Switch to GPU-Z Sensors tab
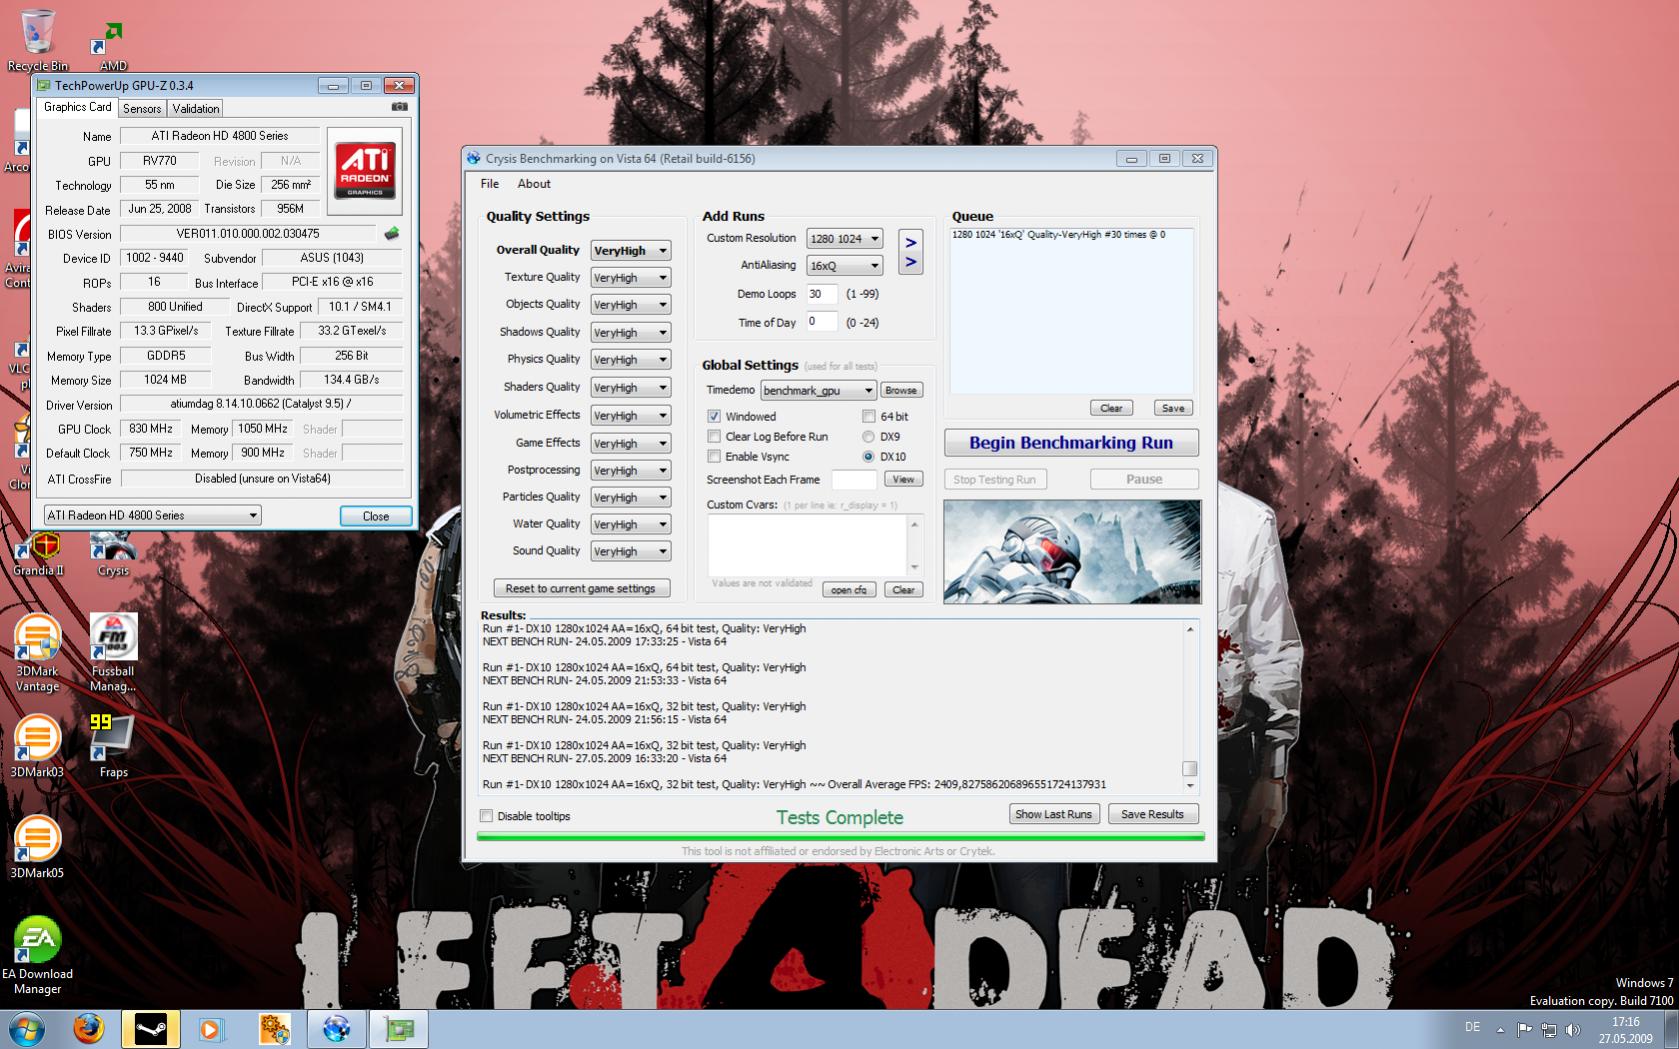Viewport: 1679px width, 1049px height. tap(142, 109)
